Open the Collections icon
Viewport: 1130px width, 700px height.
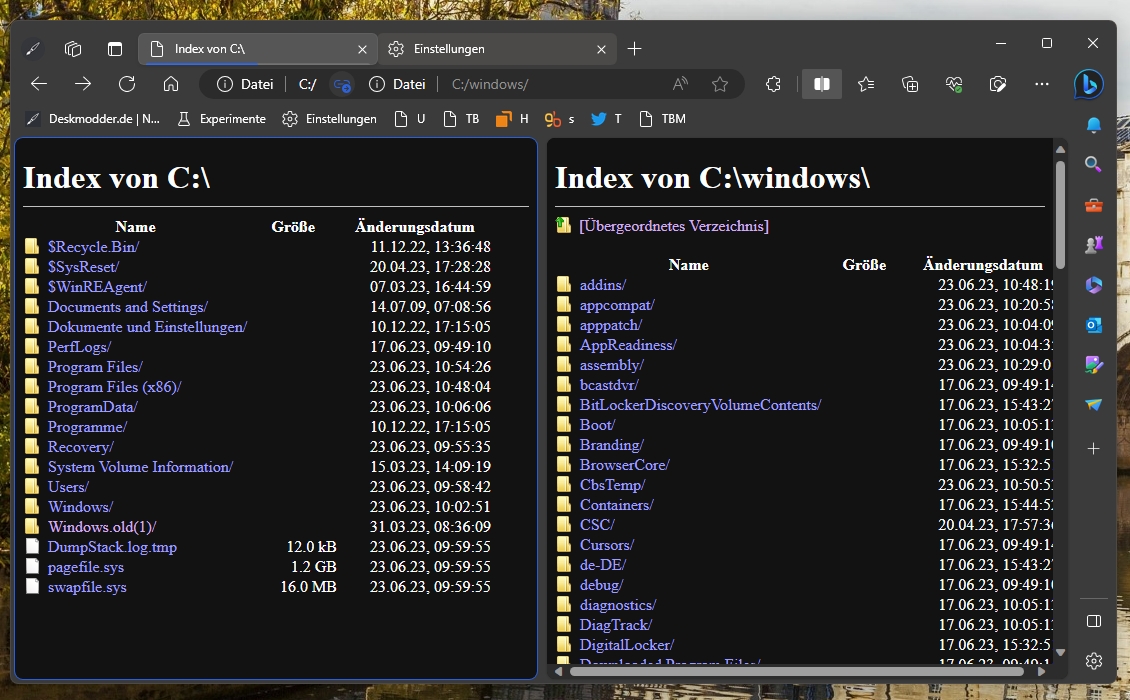pos(910,84)
